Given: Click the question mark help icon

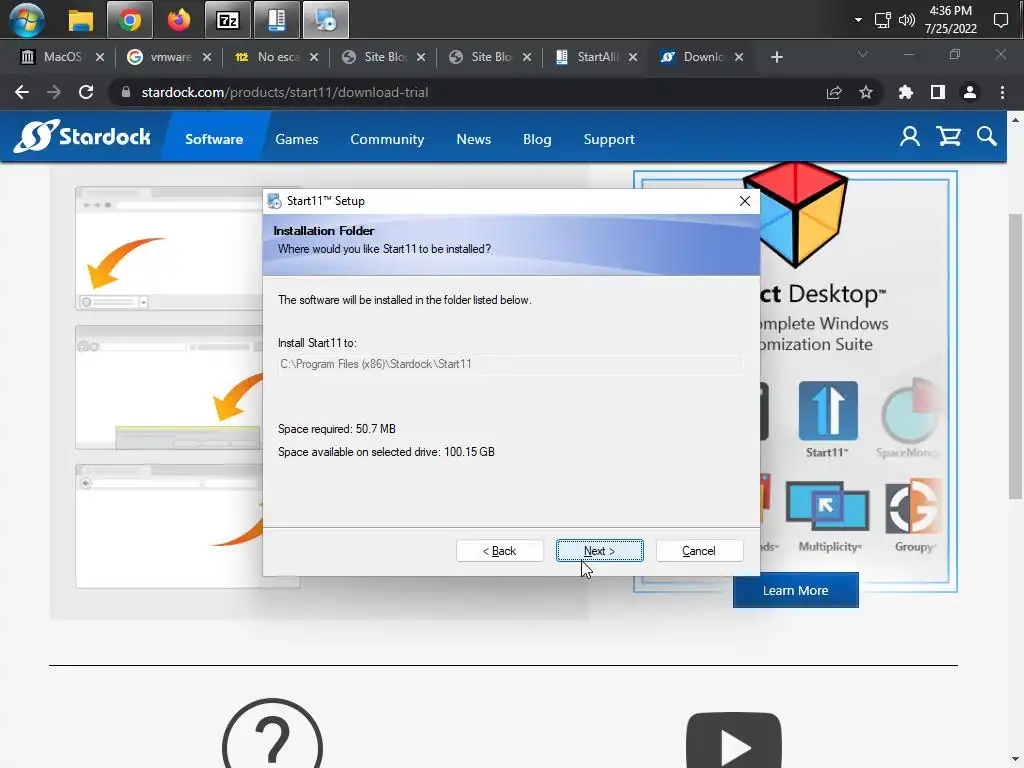Looking at the screenshot, I should pyautogui.click(x=272, y=734).
